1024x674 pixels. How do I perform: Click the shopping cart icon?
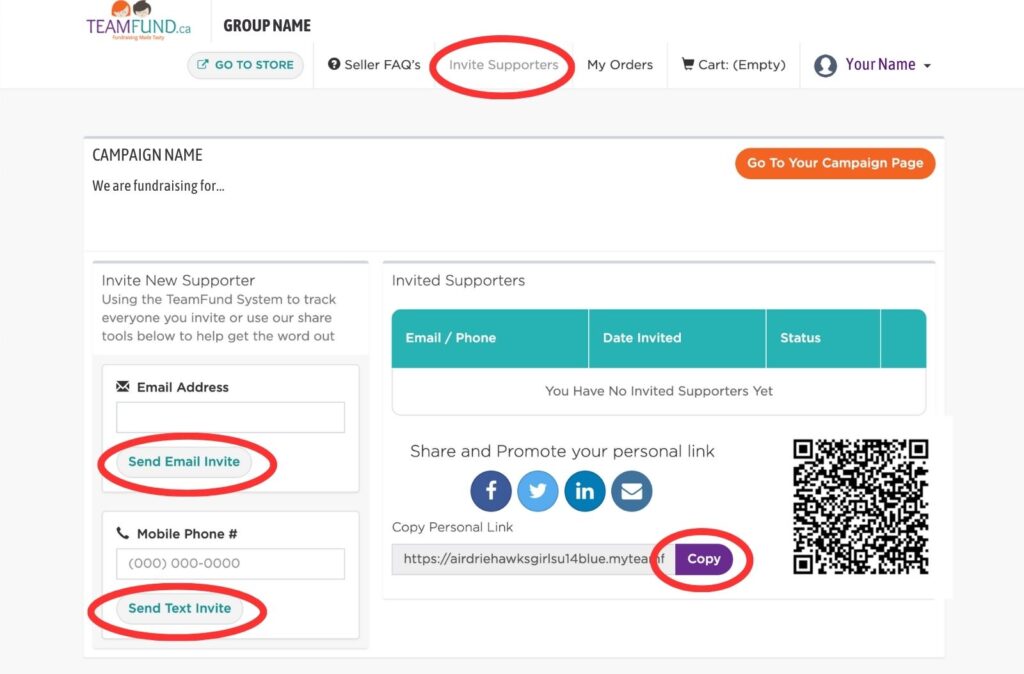coord(688,65)
